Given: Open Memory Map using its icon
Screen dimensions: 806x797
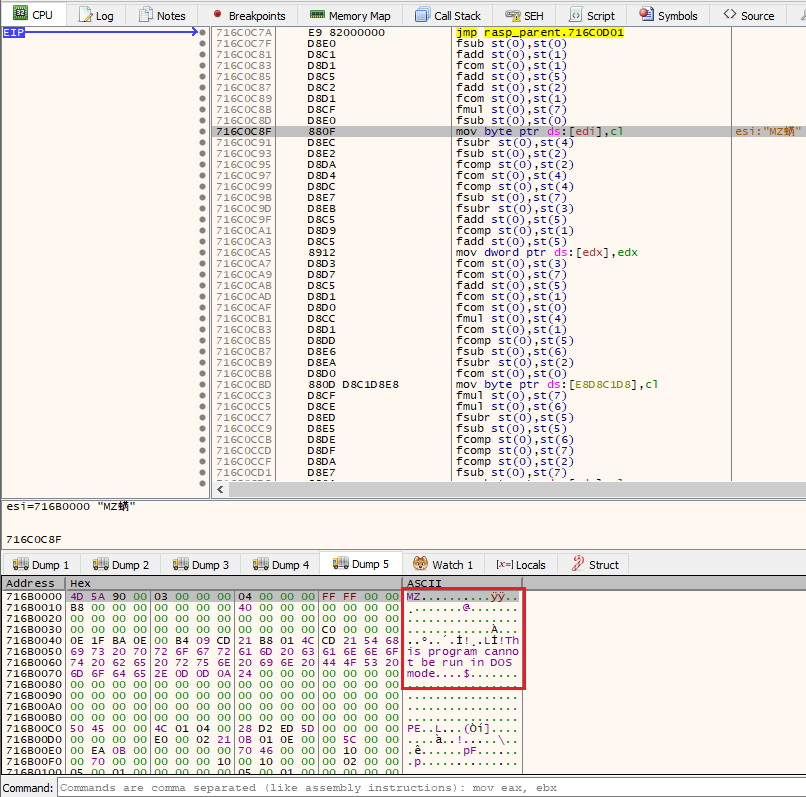Looking at the screenshot, I should pyautogui.click(x=316, y=15).
